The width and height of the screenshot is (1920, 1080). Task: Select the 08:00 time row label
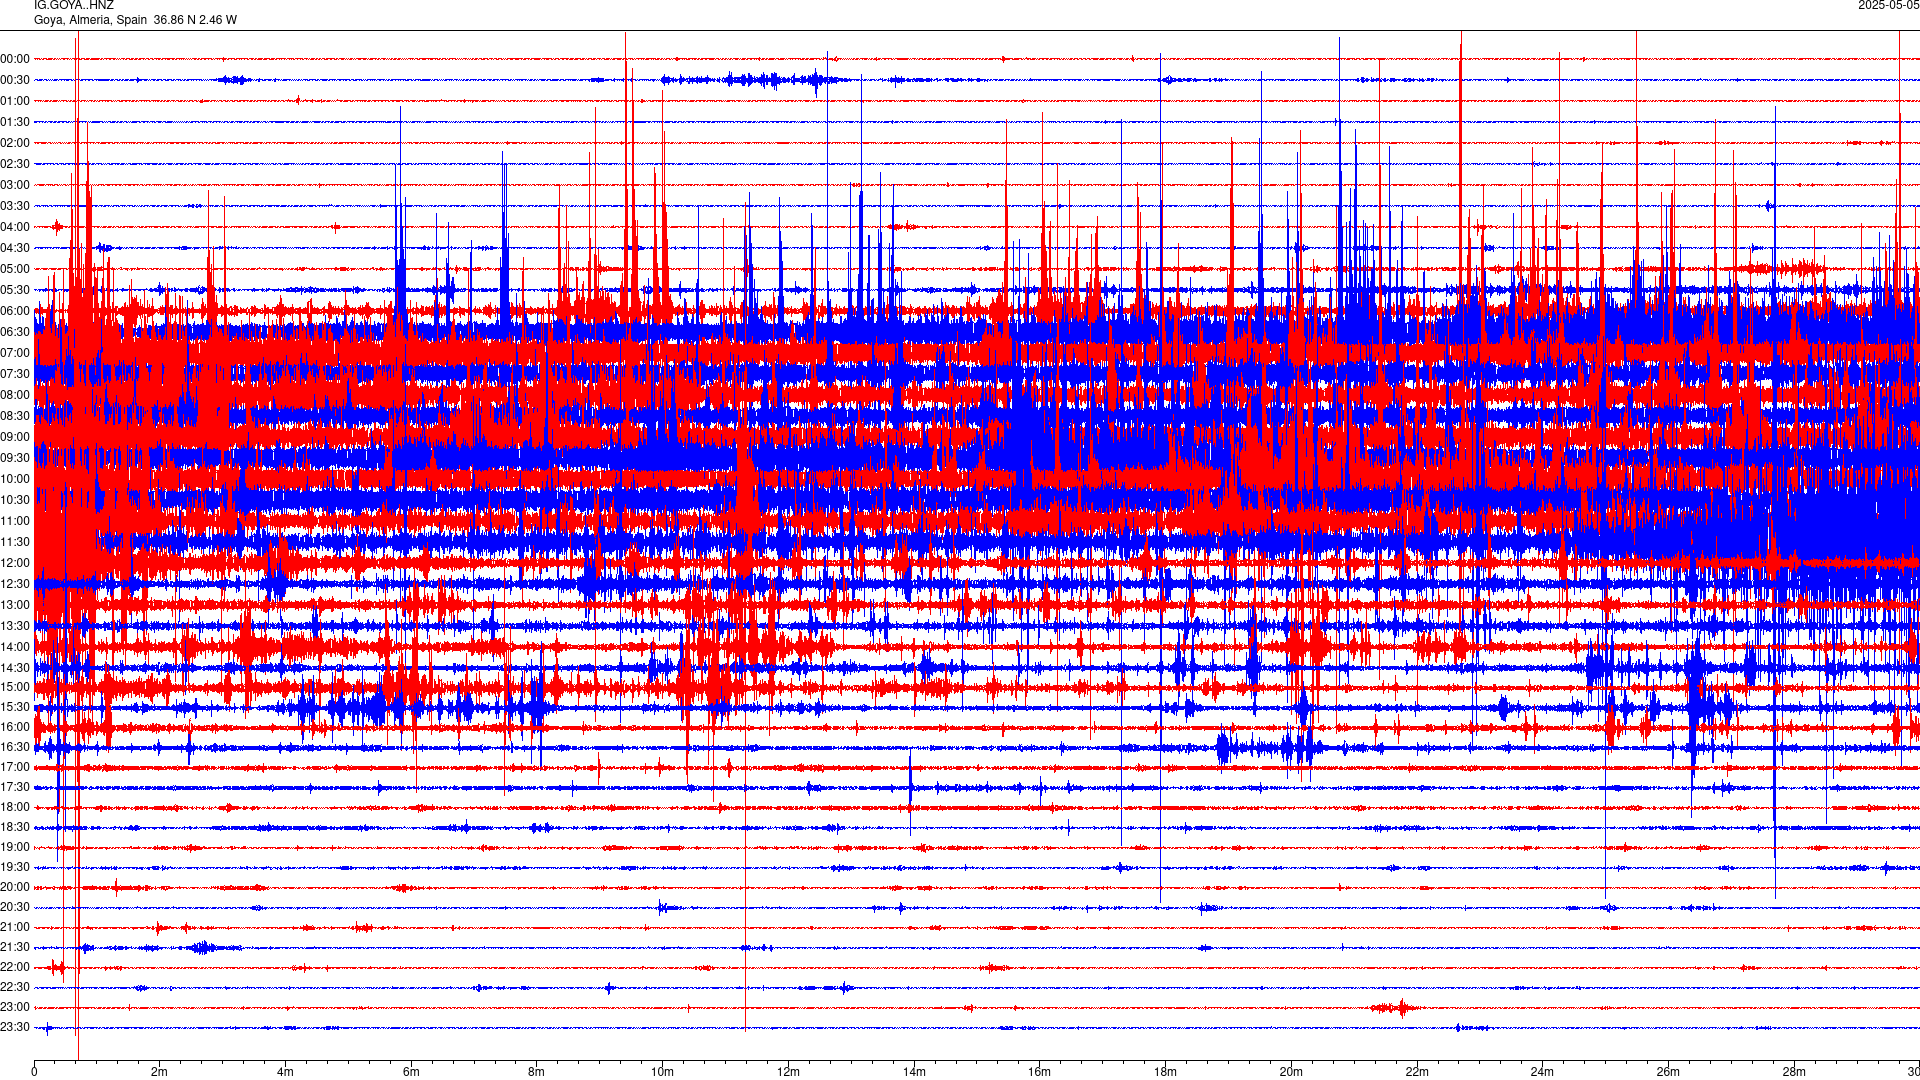pyautogui.click(x=15, y=395)
